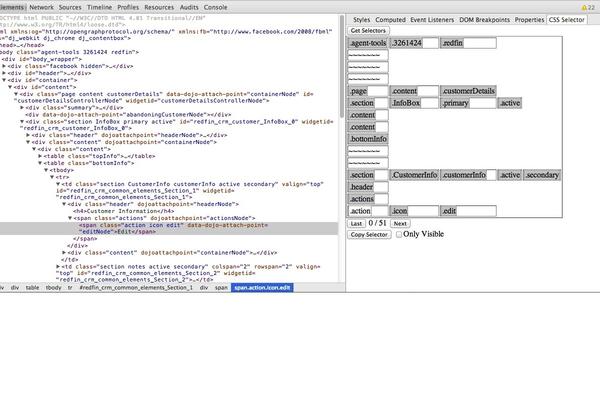Click the warning count icon showing 22
This screenshot has height=400, width=600.
tap(588, 7)
